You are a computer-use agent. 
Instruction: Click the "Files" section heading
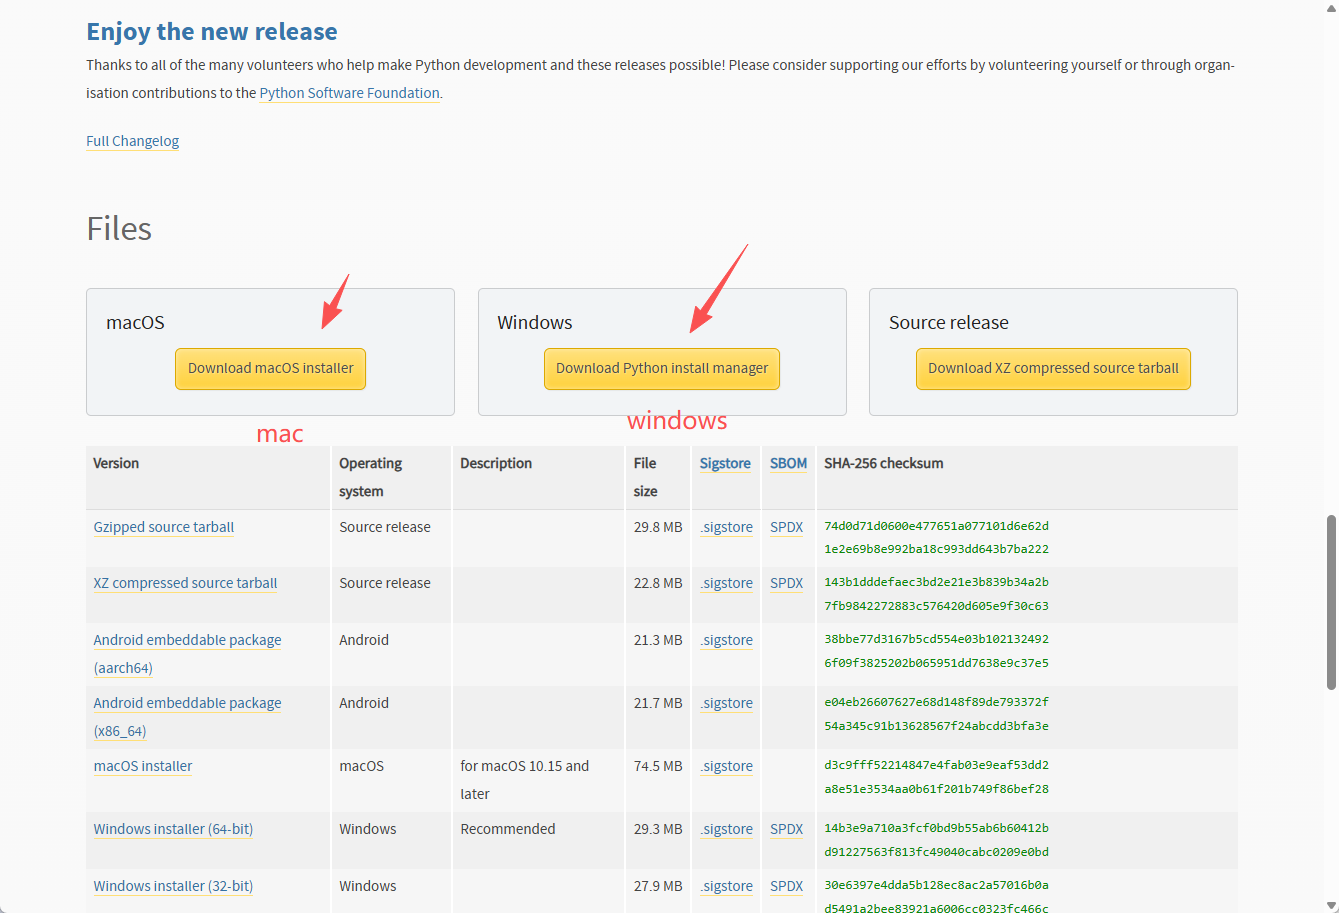119,229
